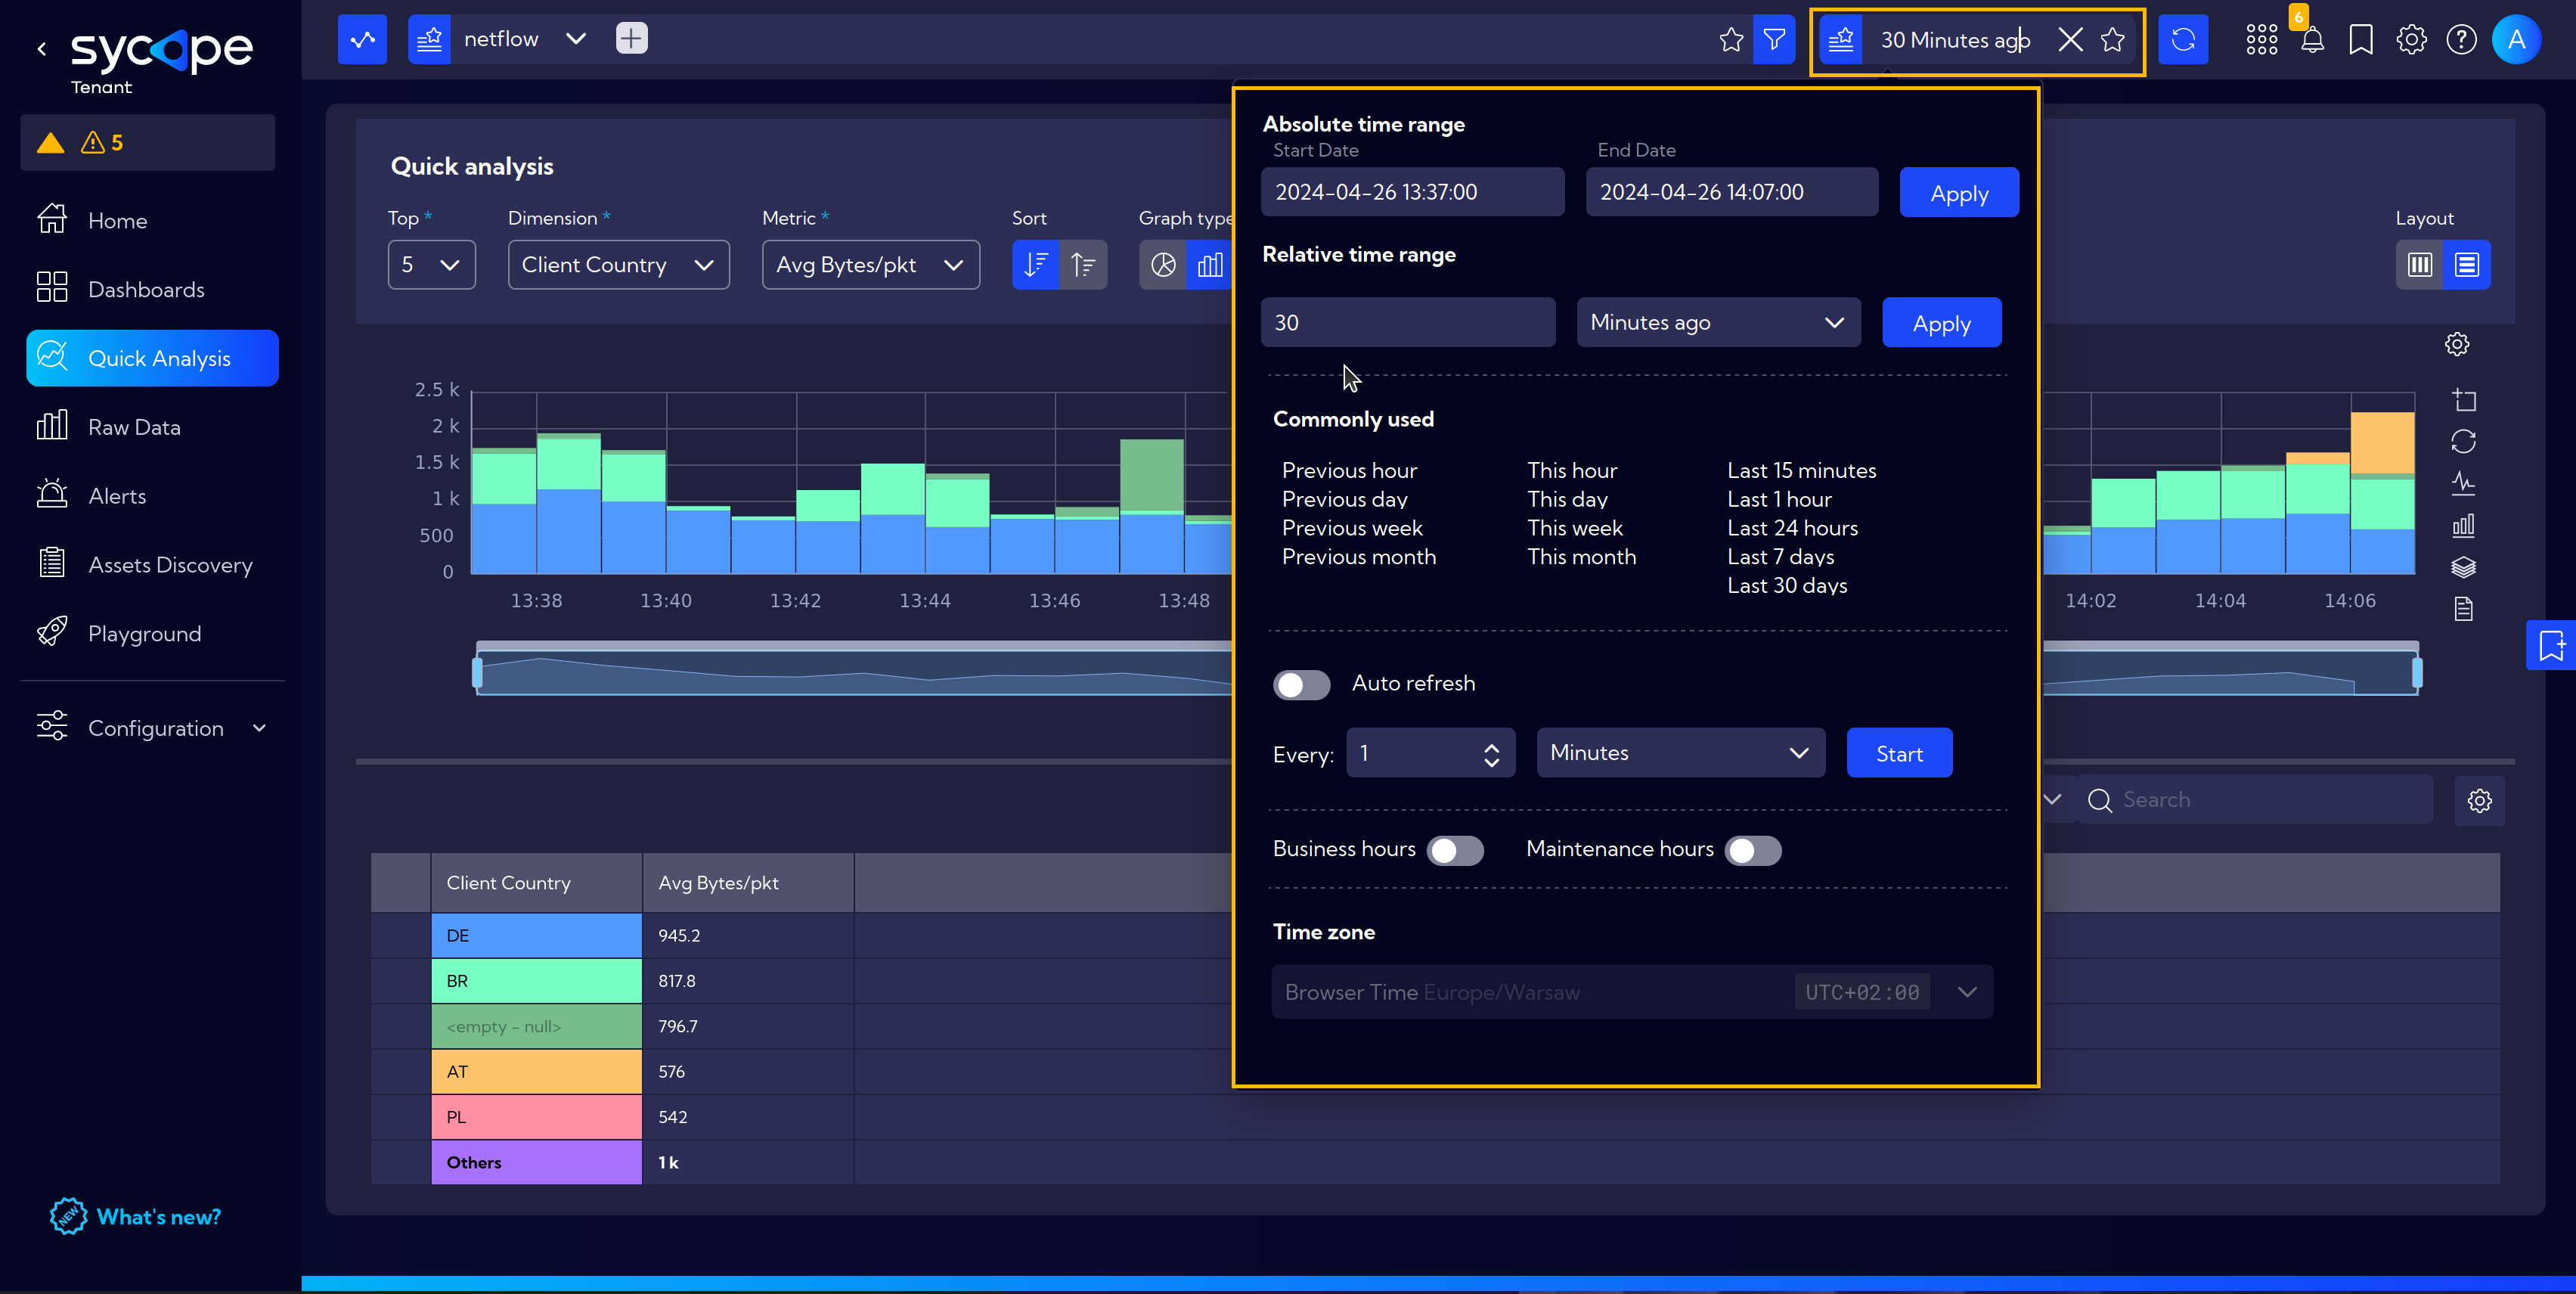2576x1294 pixels.
Task: Select pie chart graph type
Action: point(1163,265)
